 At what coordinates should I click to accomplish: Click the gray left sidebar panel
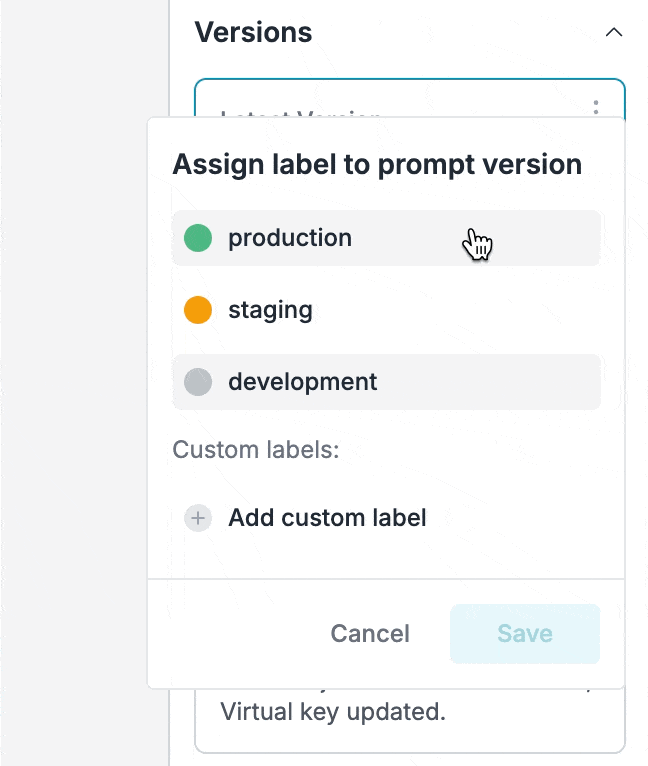pos(85,400)
